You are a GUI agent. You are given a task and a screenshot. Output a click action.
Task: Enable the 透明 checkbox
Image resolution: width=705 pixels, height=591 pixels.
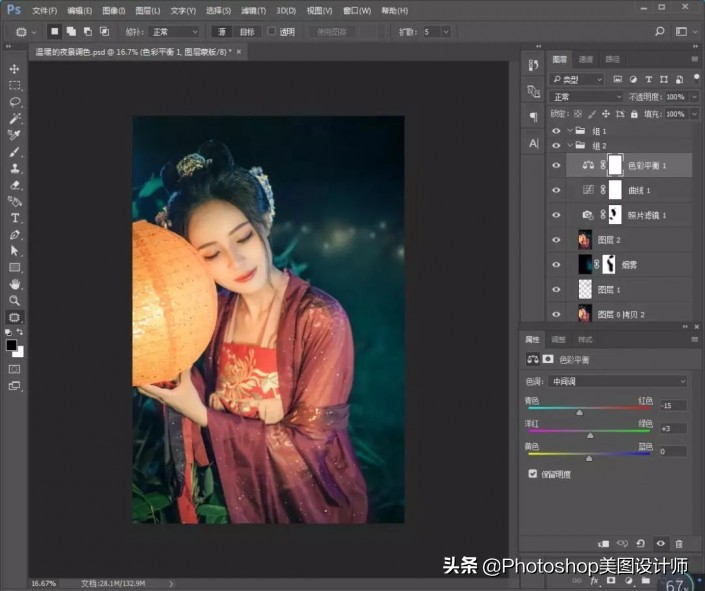pyautogui.click(x=272, y=31)
